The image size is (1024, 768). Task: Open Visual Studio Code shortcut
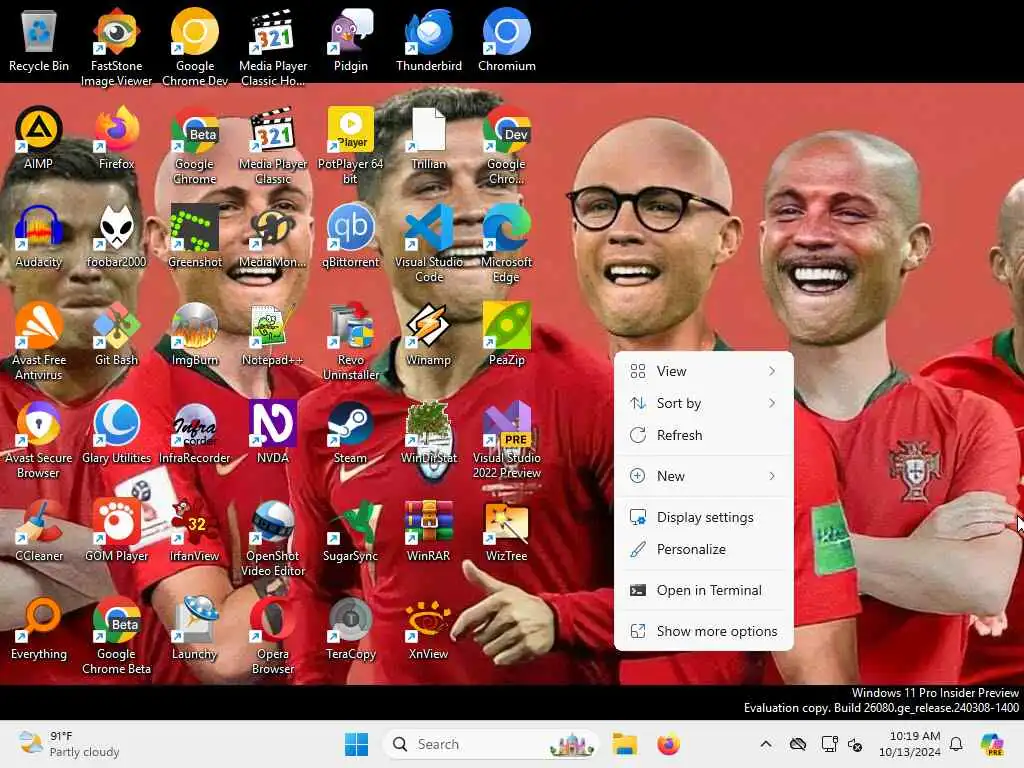(428, 243)
